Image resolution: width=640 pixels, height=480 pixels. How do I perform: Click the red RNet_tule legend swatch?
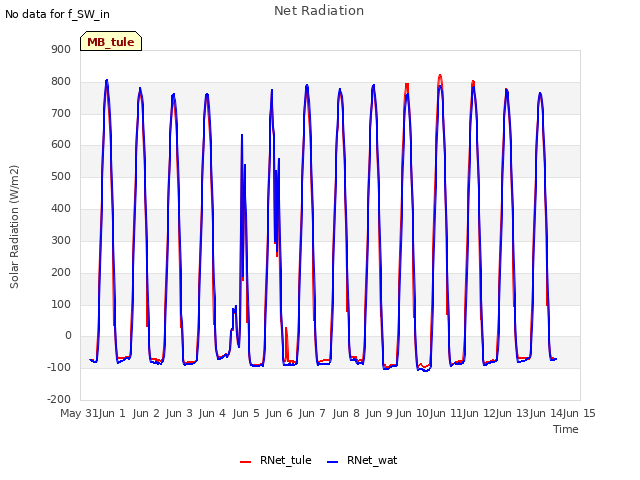tap(245, 462)
